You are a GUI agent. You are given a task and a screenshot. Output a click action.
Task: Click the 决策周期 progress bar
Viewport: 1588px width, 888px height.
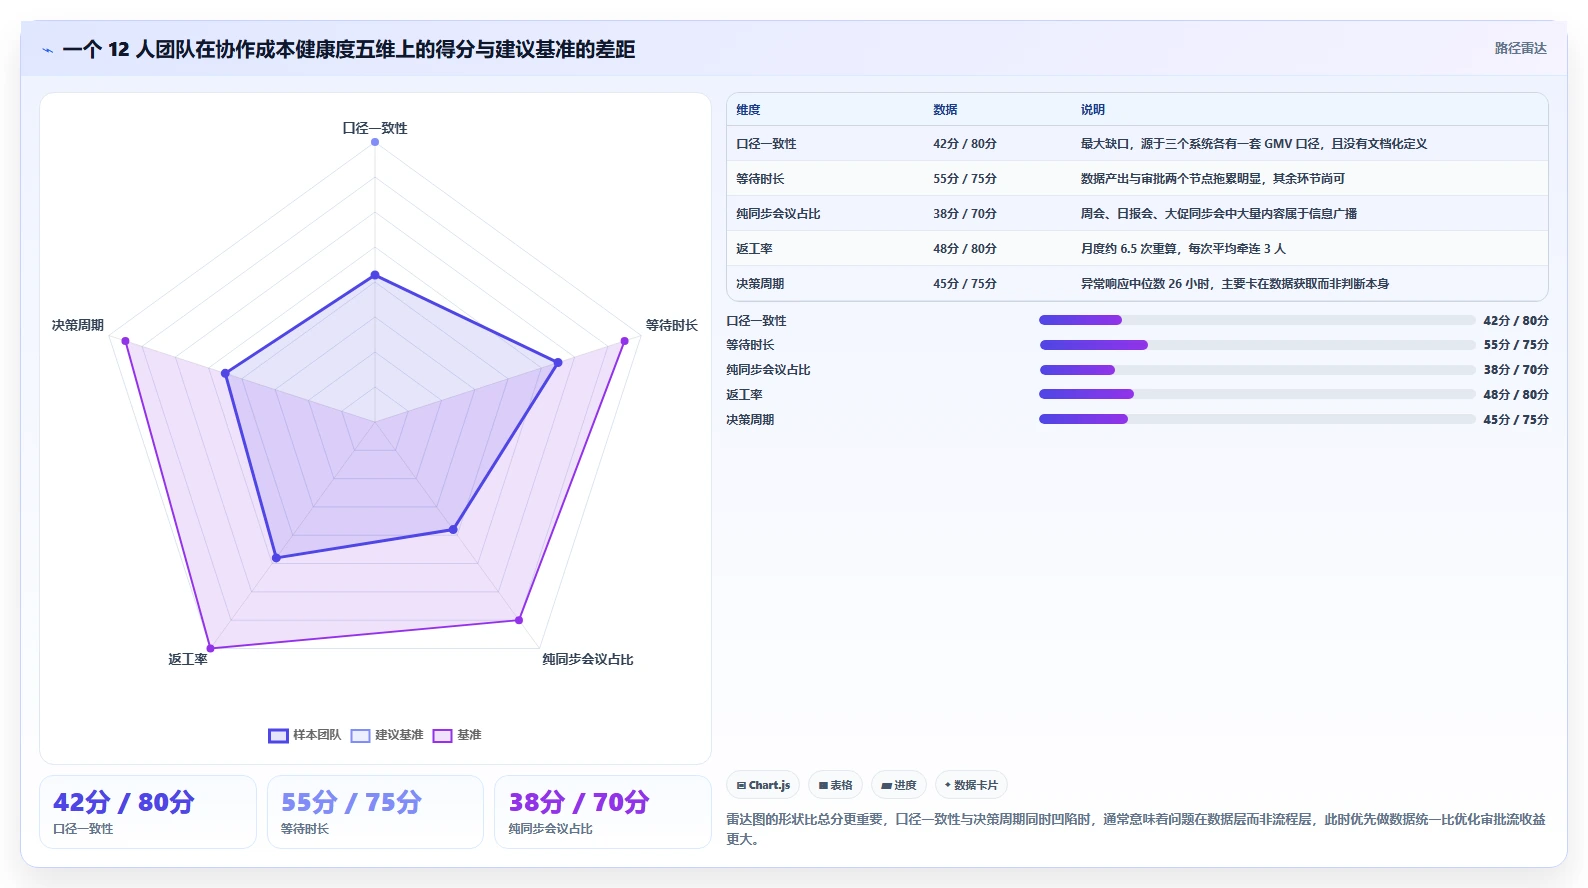point(1257,419)
